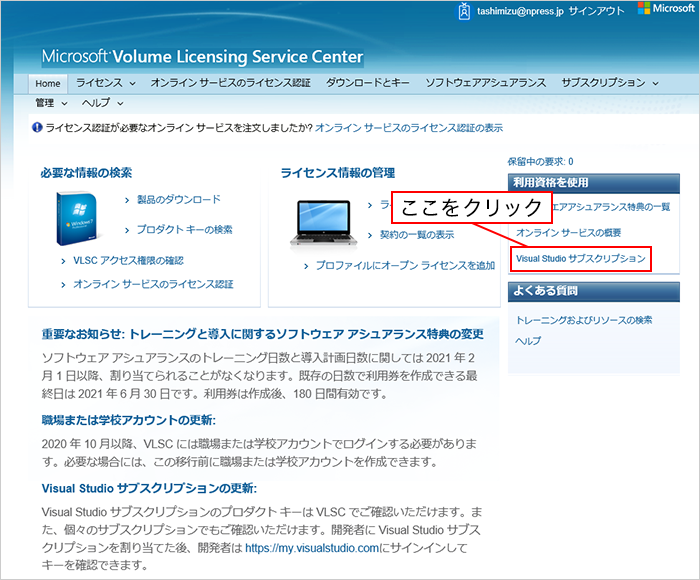Click the 職場または学校アカウントの更新 heading

[x=129, y=420]
